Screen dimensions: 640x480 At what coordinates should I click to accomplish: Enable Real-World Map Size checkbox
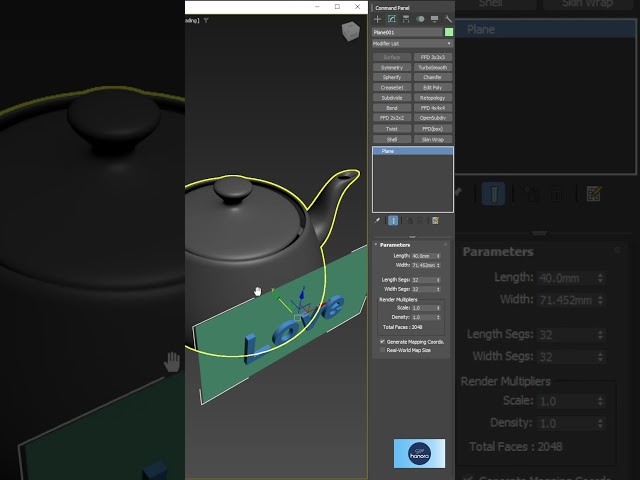coord(382,350)
